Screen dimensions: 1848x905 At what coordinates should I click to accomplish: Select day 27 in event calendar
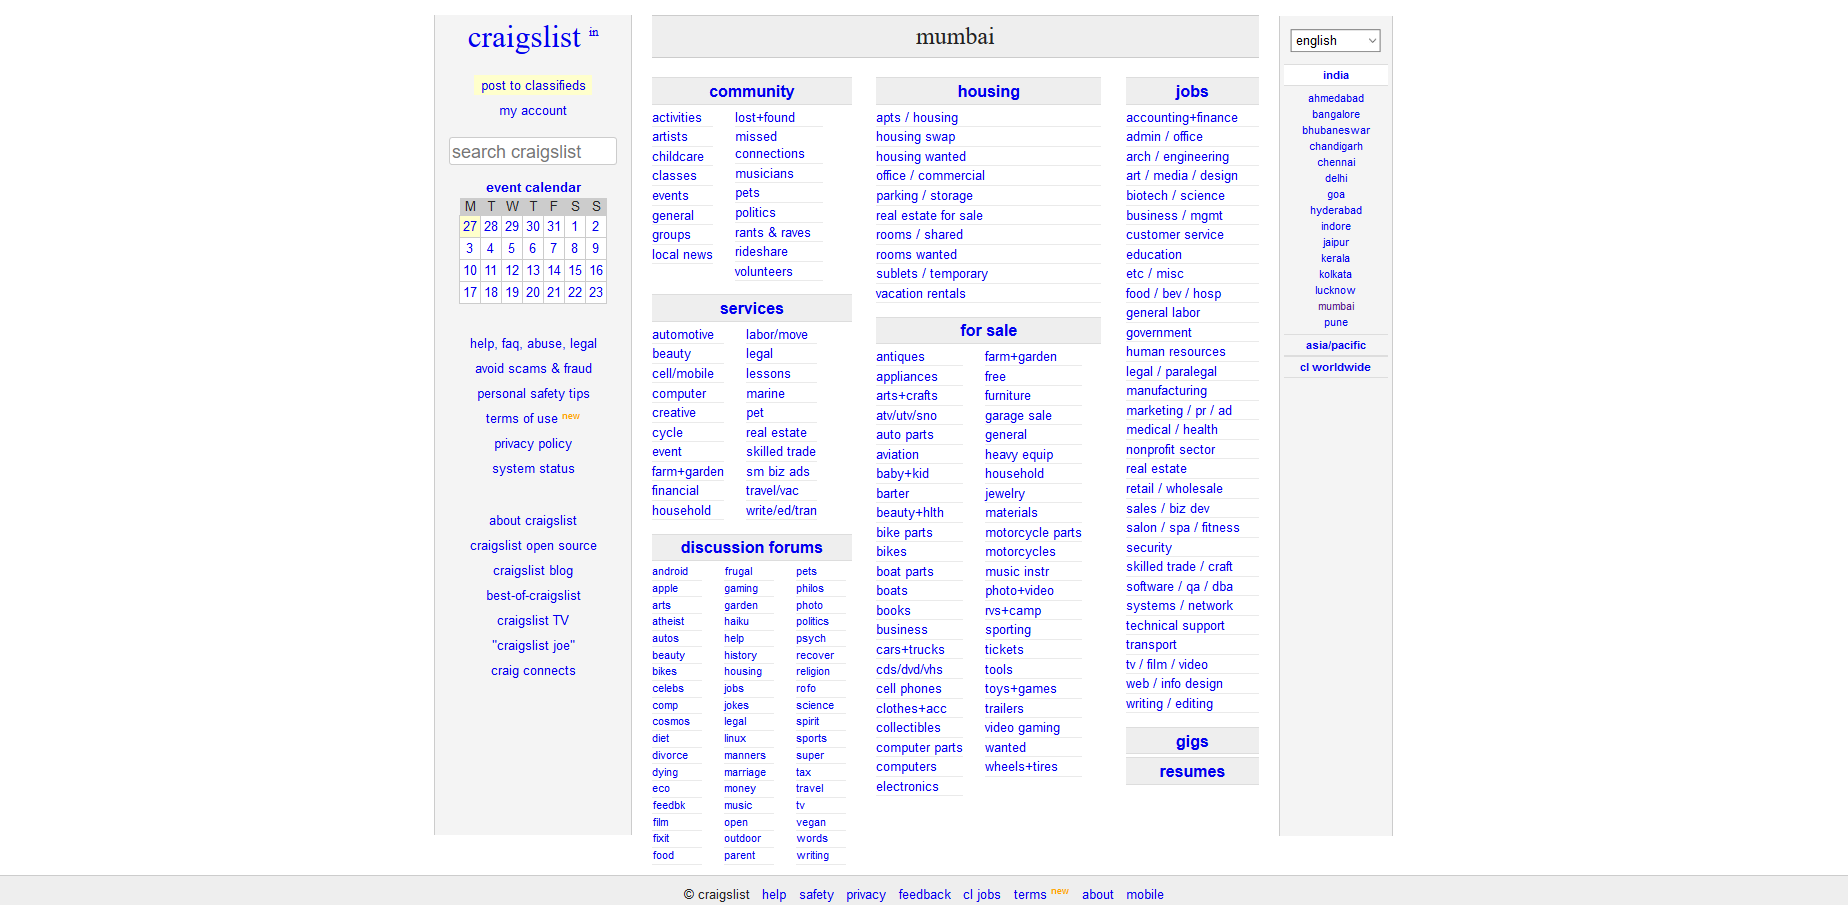coord(470,227)
